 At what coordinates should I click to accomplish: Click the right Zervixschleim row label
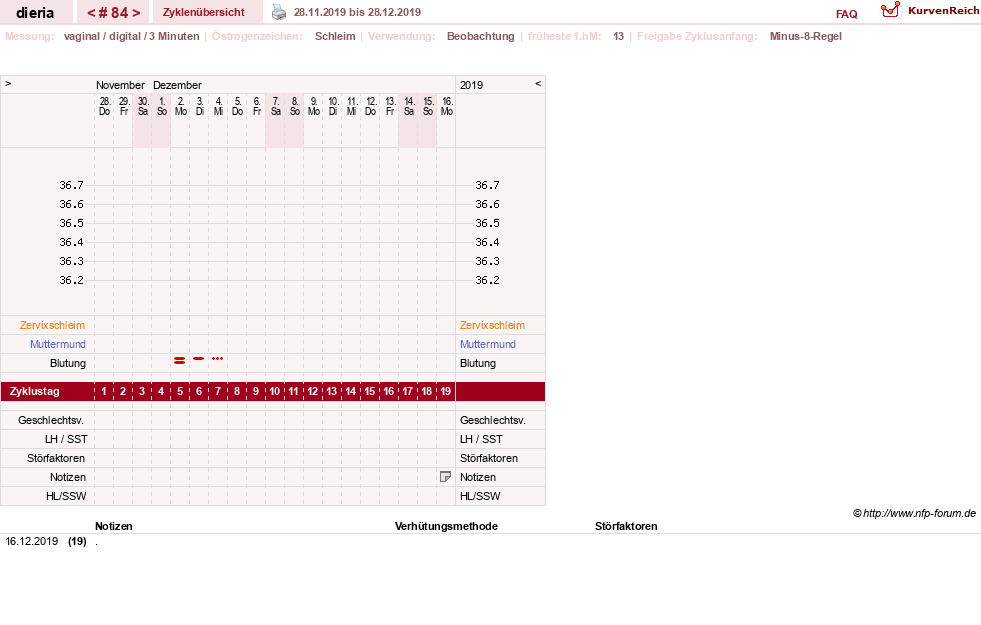492,325
